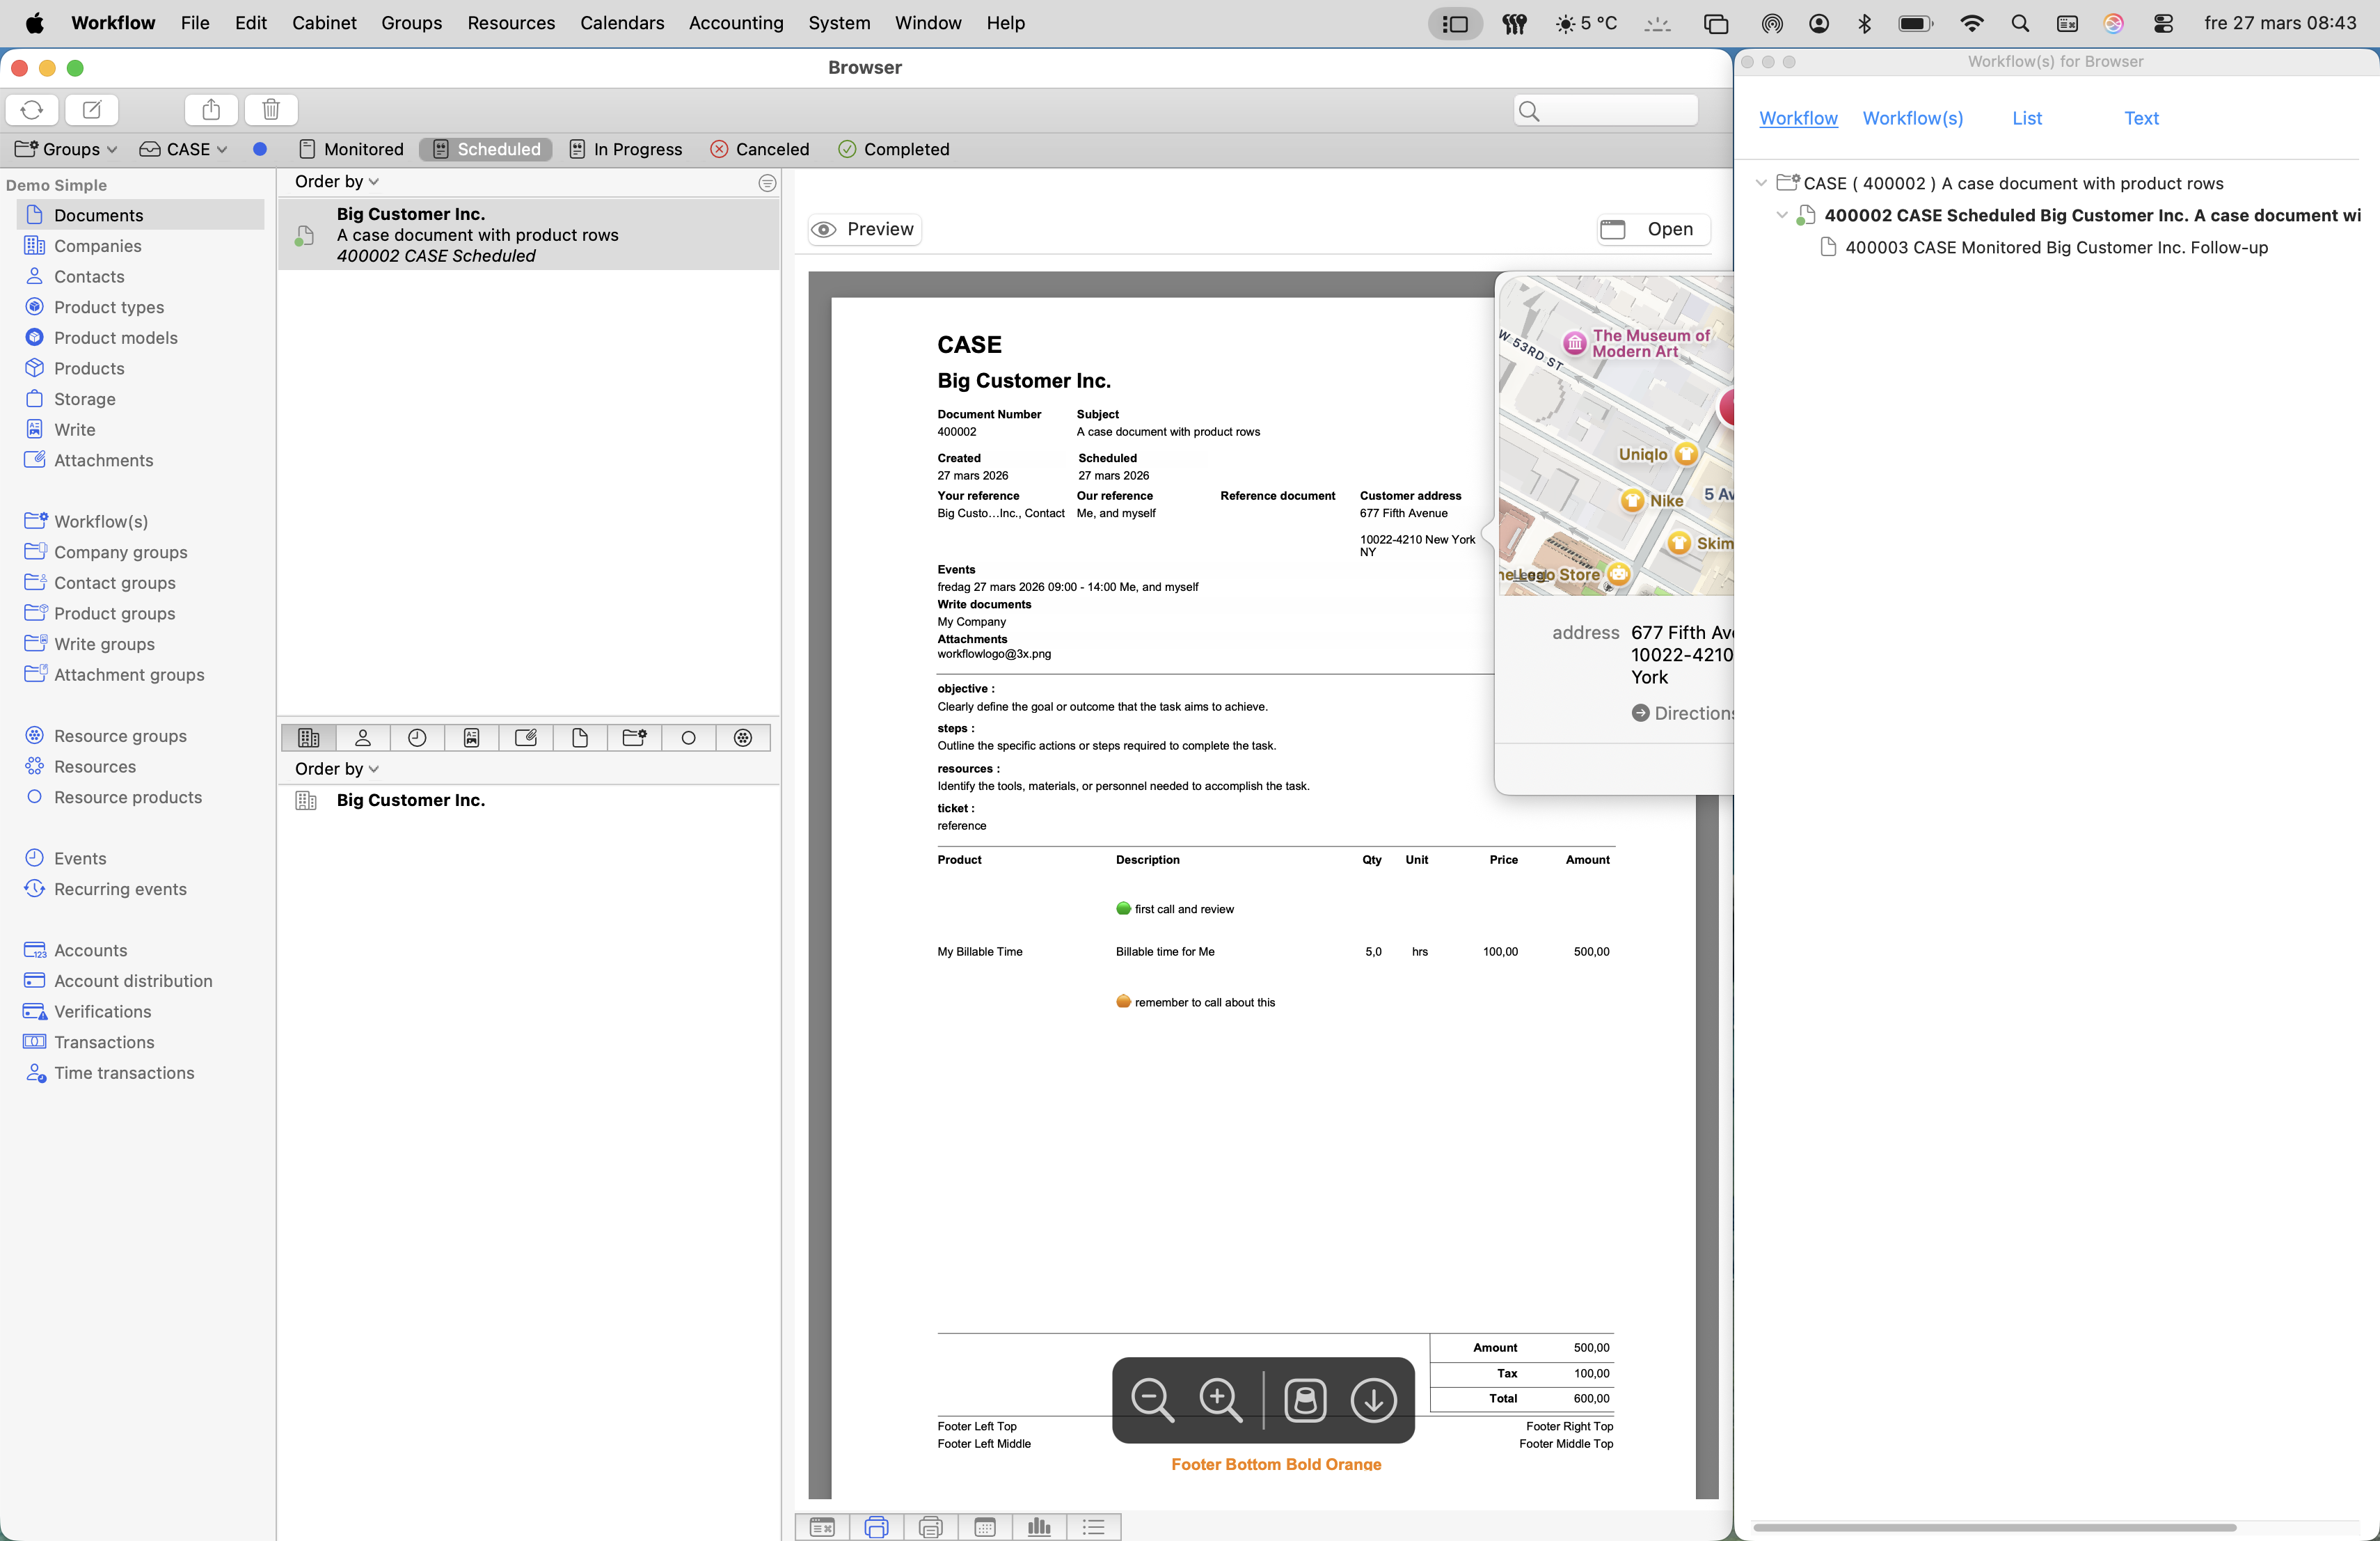The image size is (2380, 1541).
Task: Zoom in the document preview
Action: point(1221,1399)
